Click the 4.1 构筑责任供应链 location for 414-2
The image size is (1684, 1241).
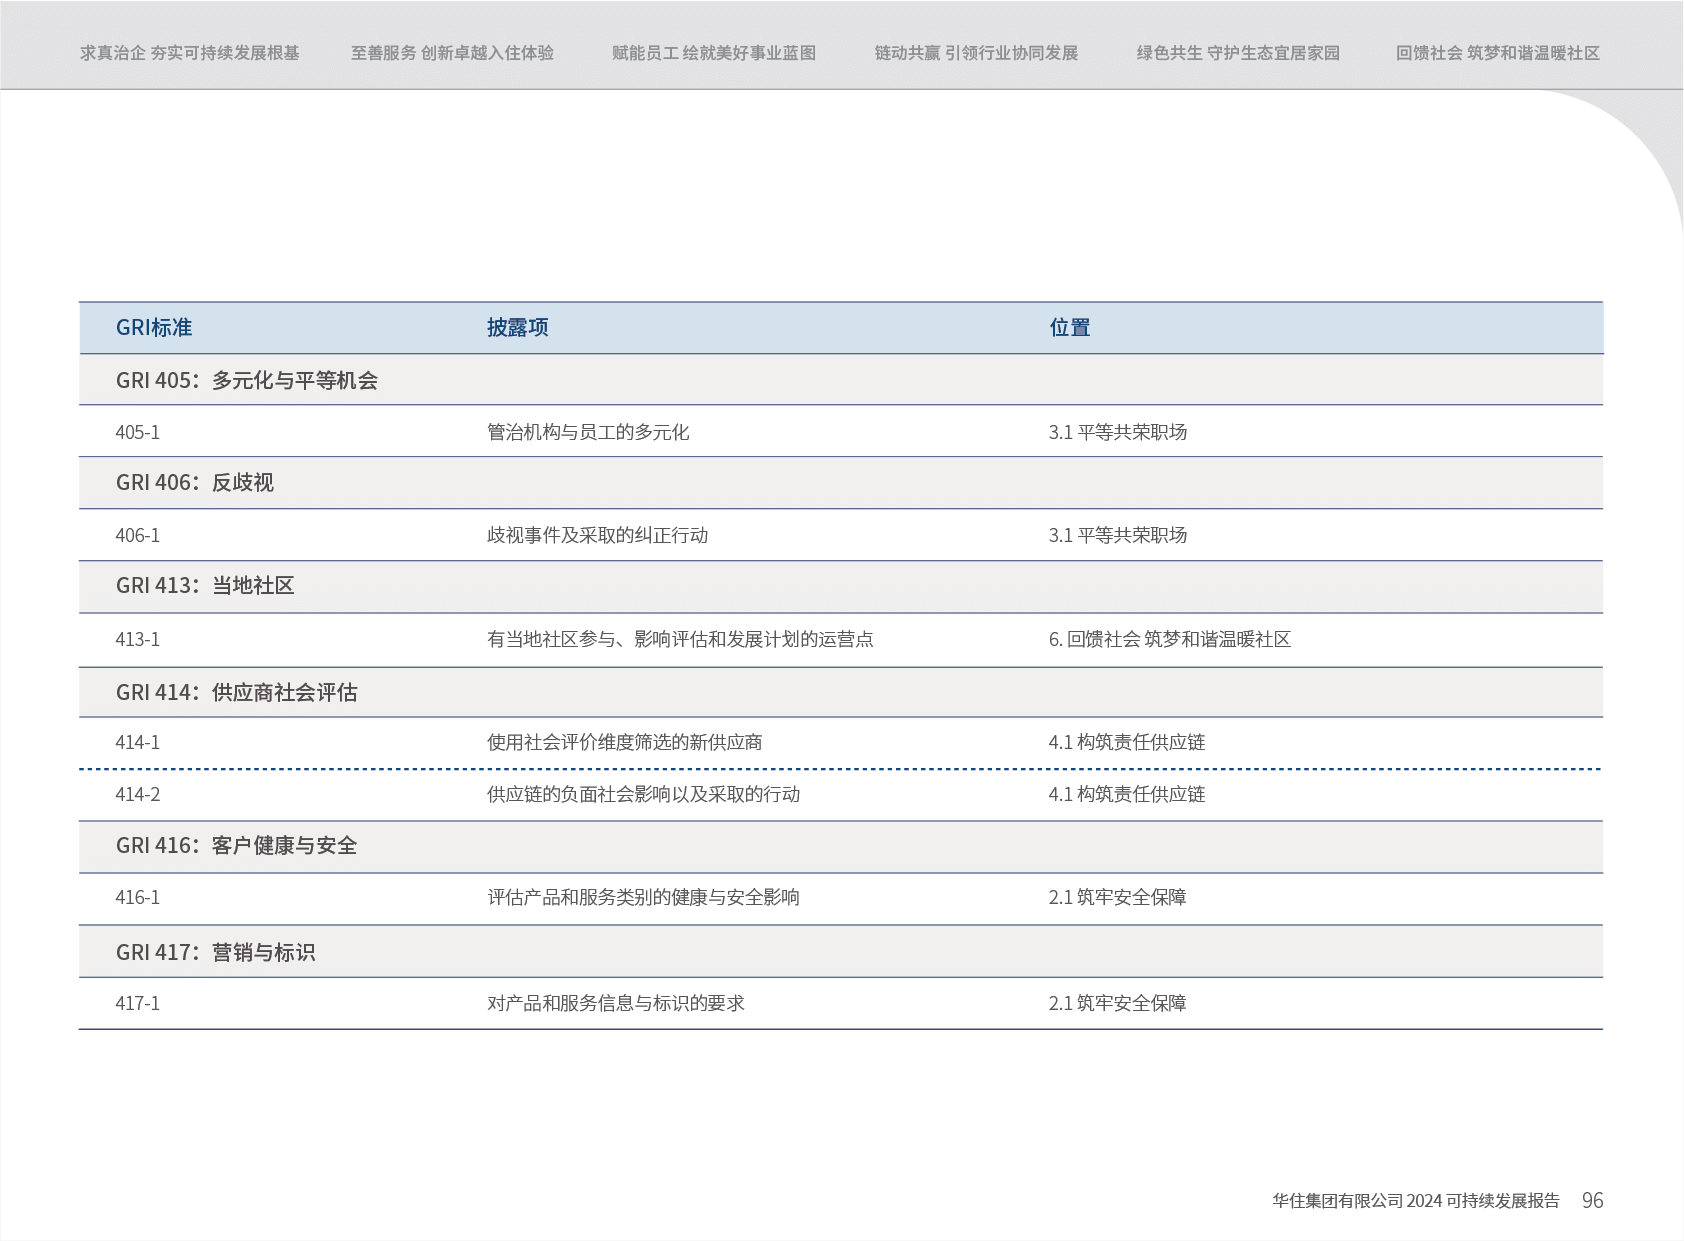[x=1126, y=794]
